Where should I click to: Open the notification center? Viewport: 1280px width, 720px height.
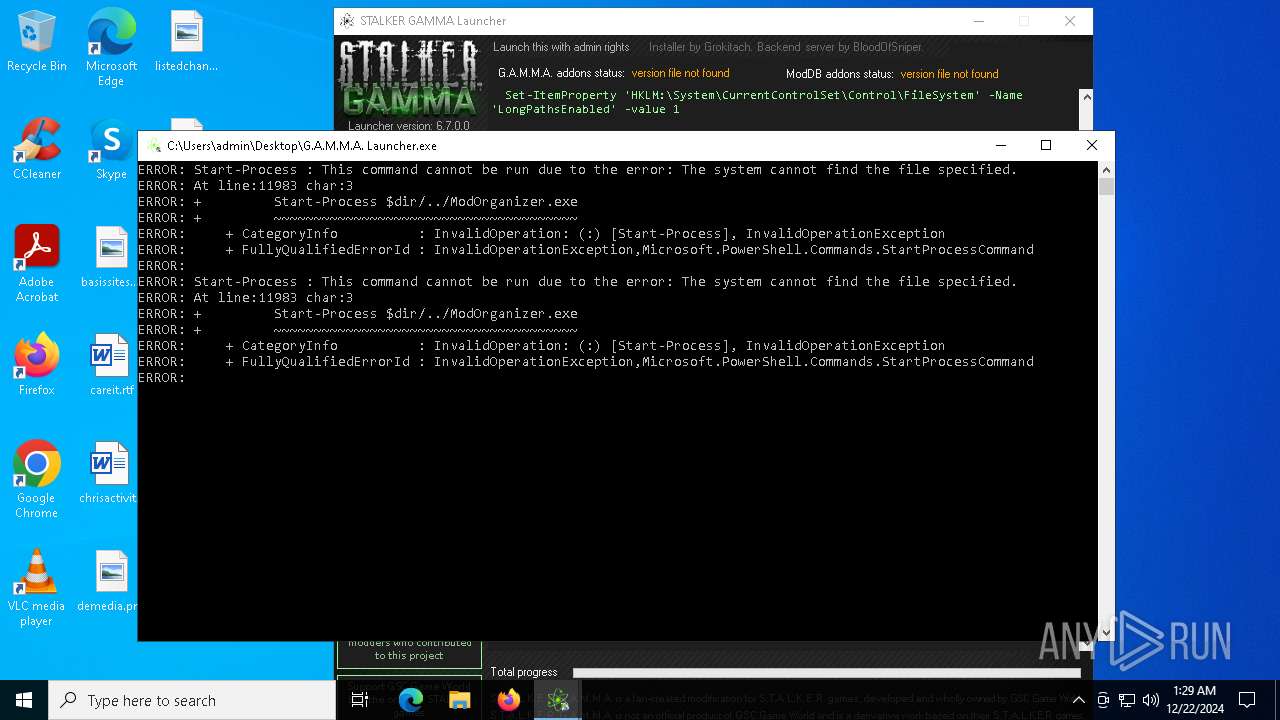[x=1247, y=700]
